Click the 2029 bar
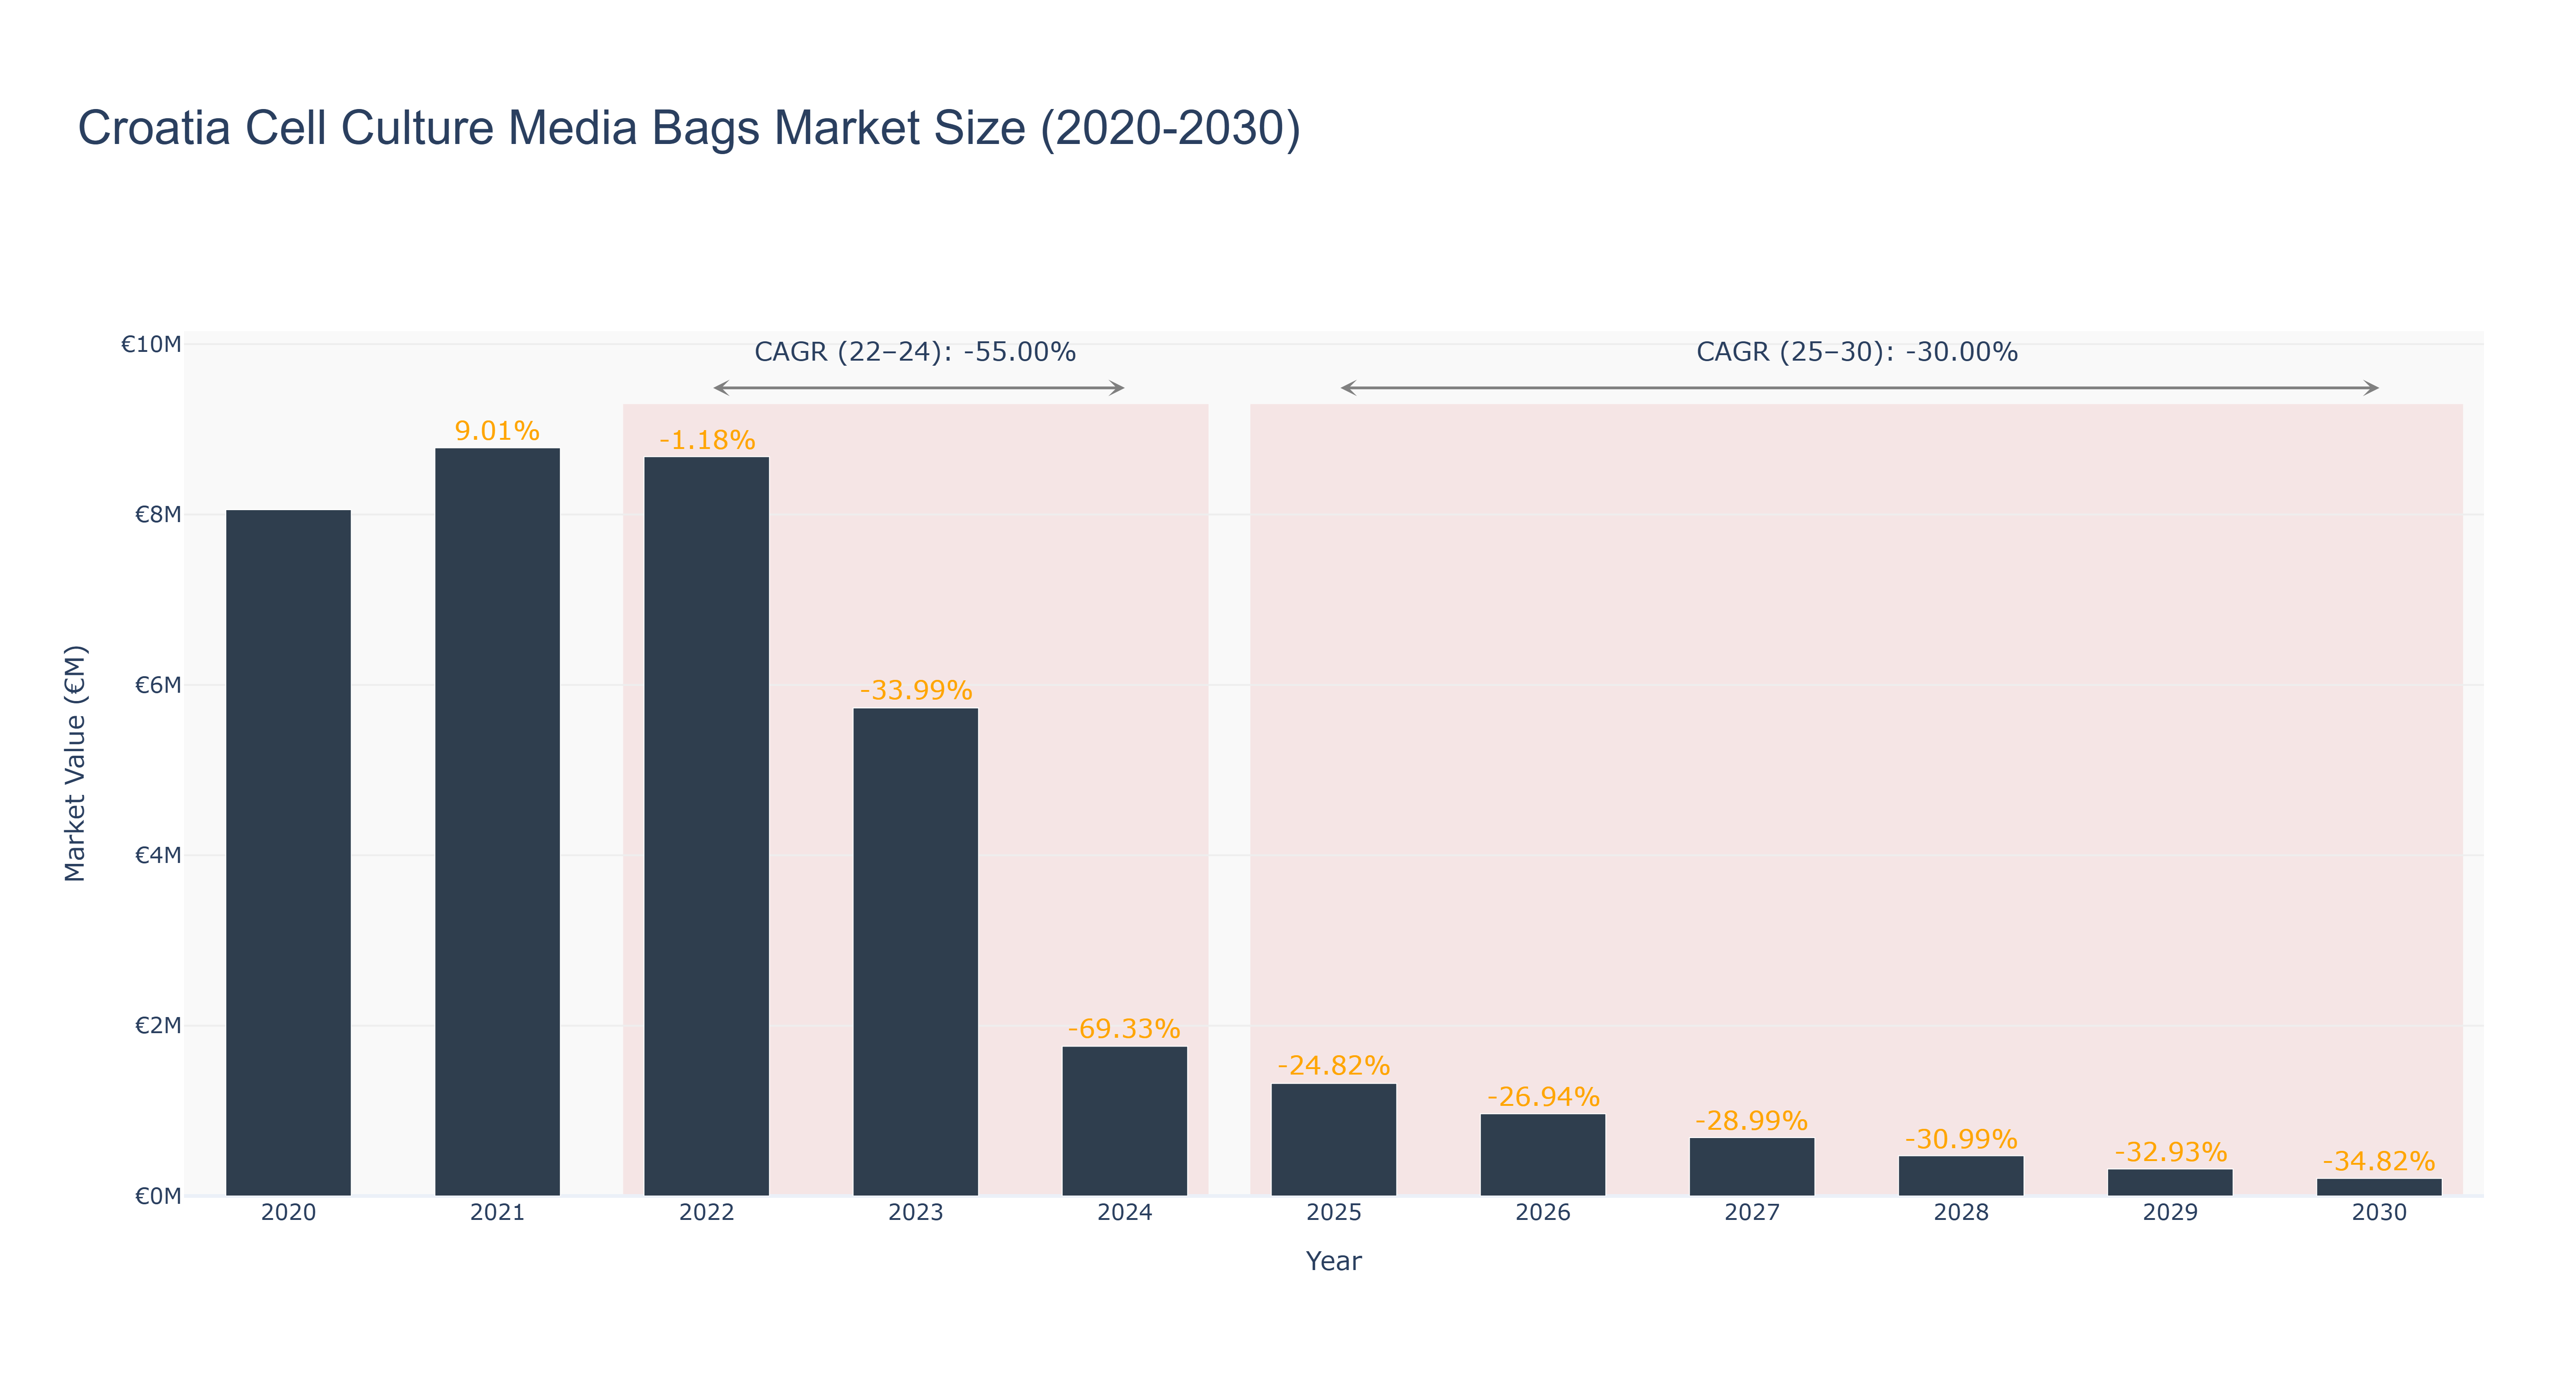Image resolution: width=2576 pixels, height=1380 pixels. [x=2170, y=1182]
